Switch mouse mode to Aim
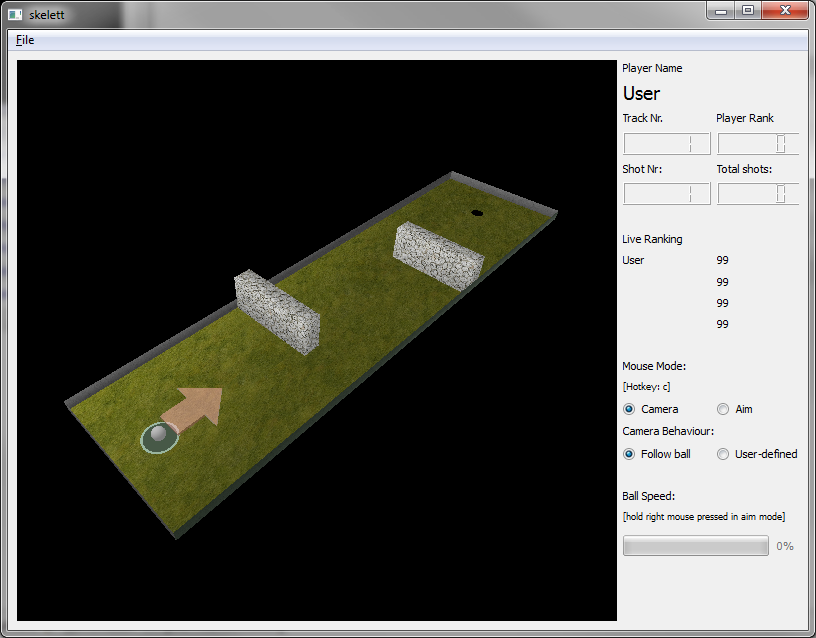 723,409
